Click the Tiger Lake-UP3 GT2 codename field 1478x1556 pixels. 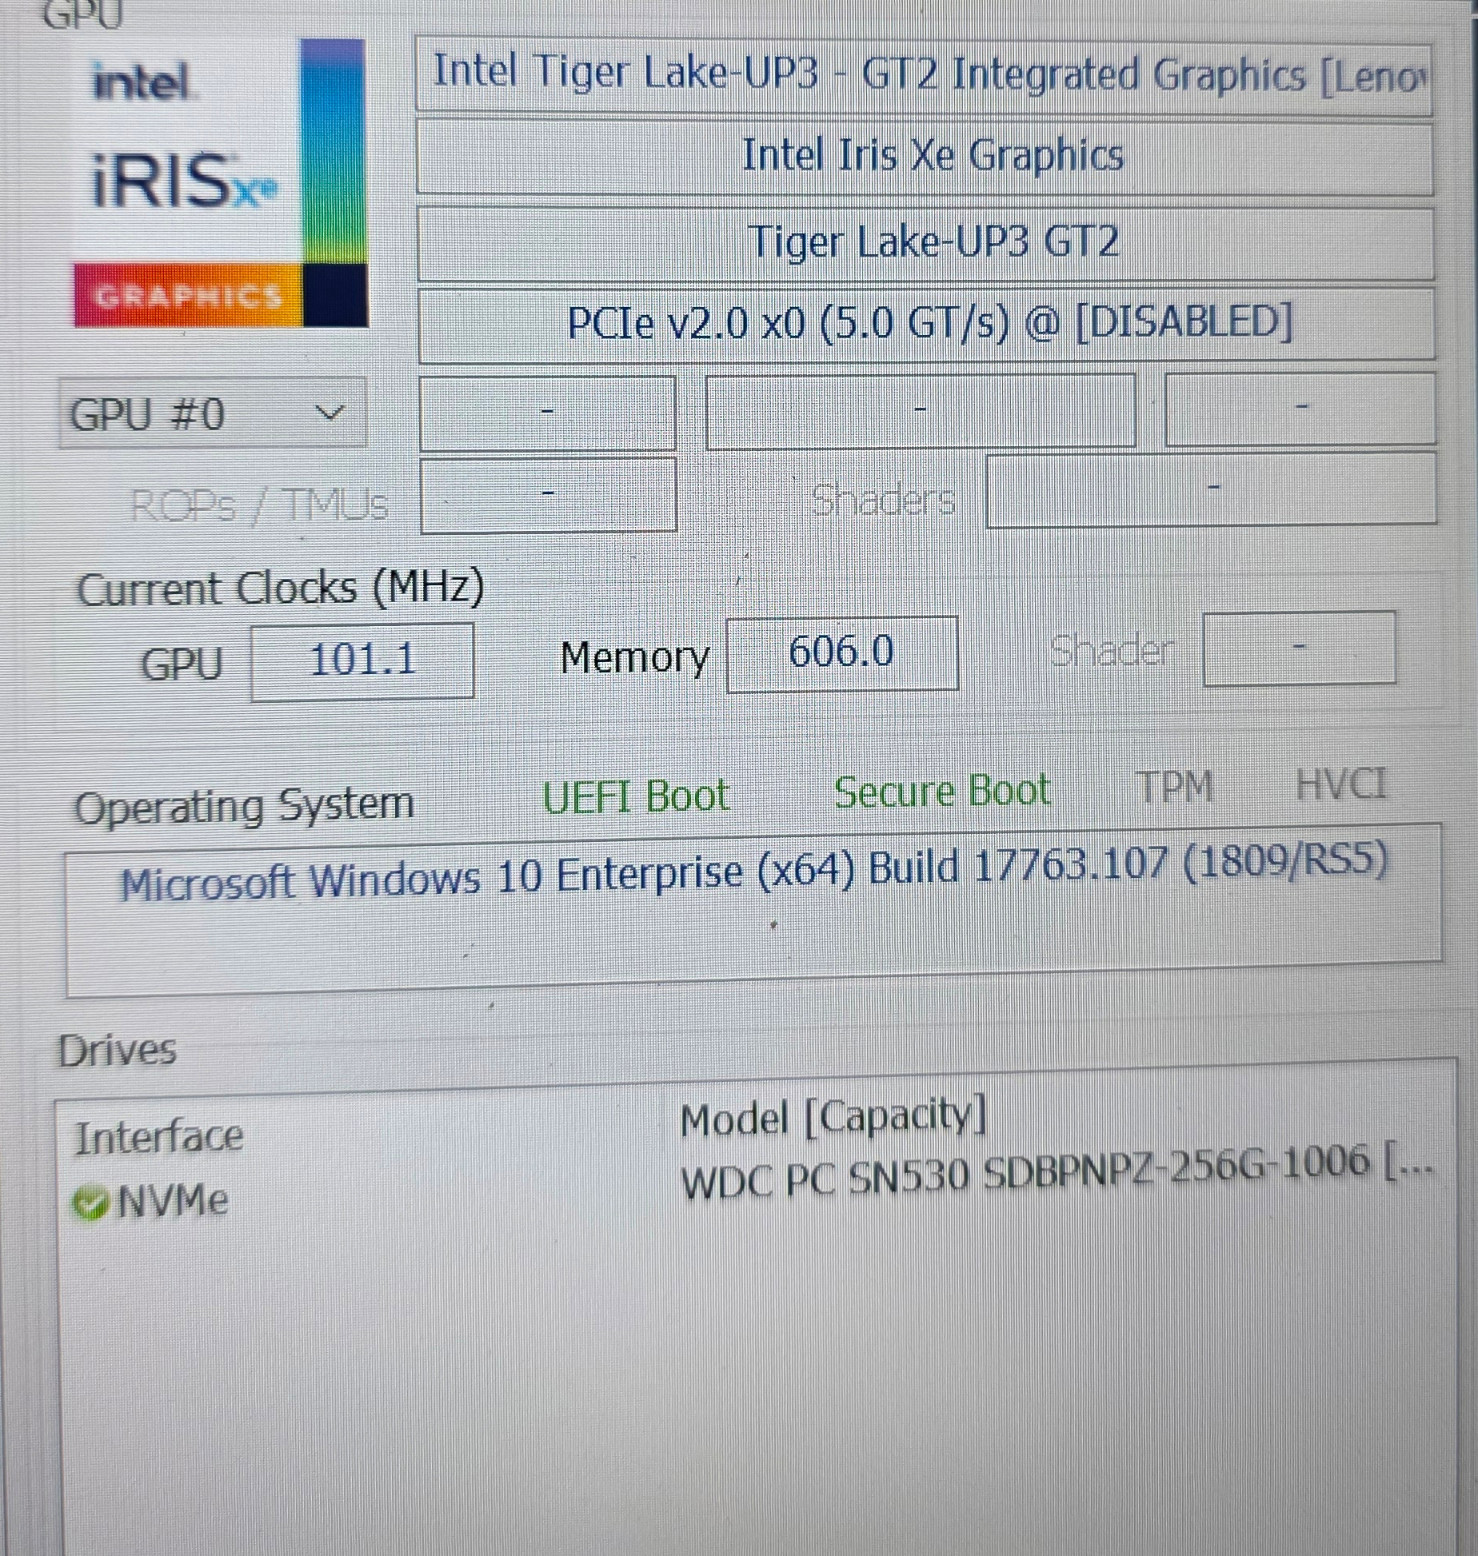(926, 243)
